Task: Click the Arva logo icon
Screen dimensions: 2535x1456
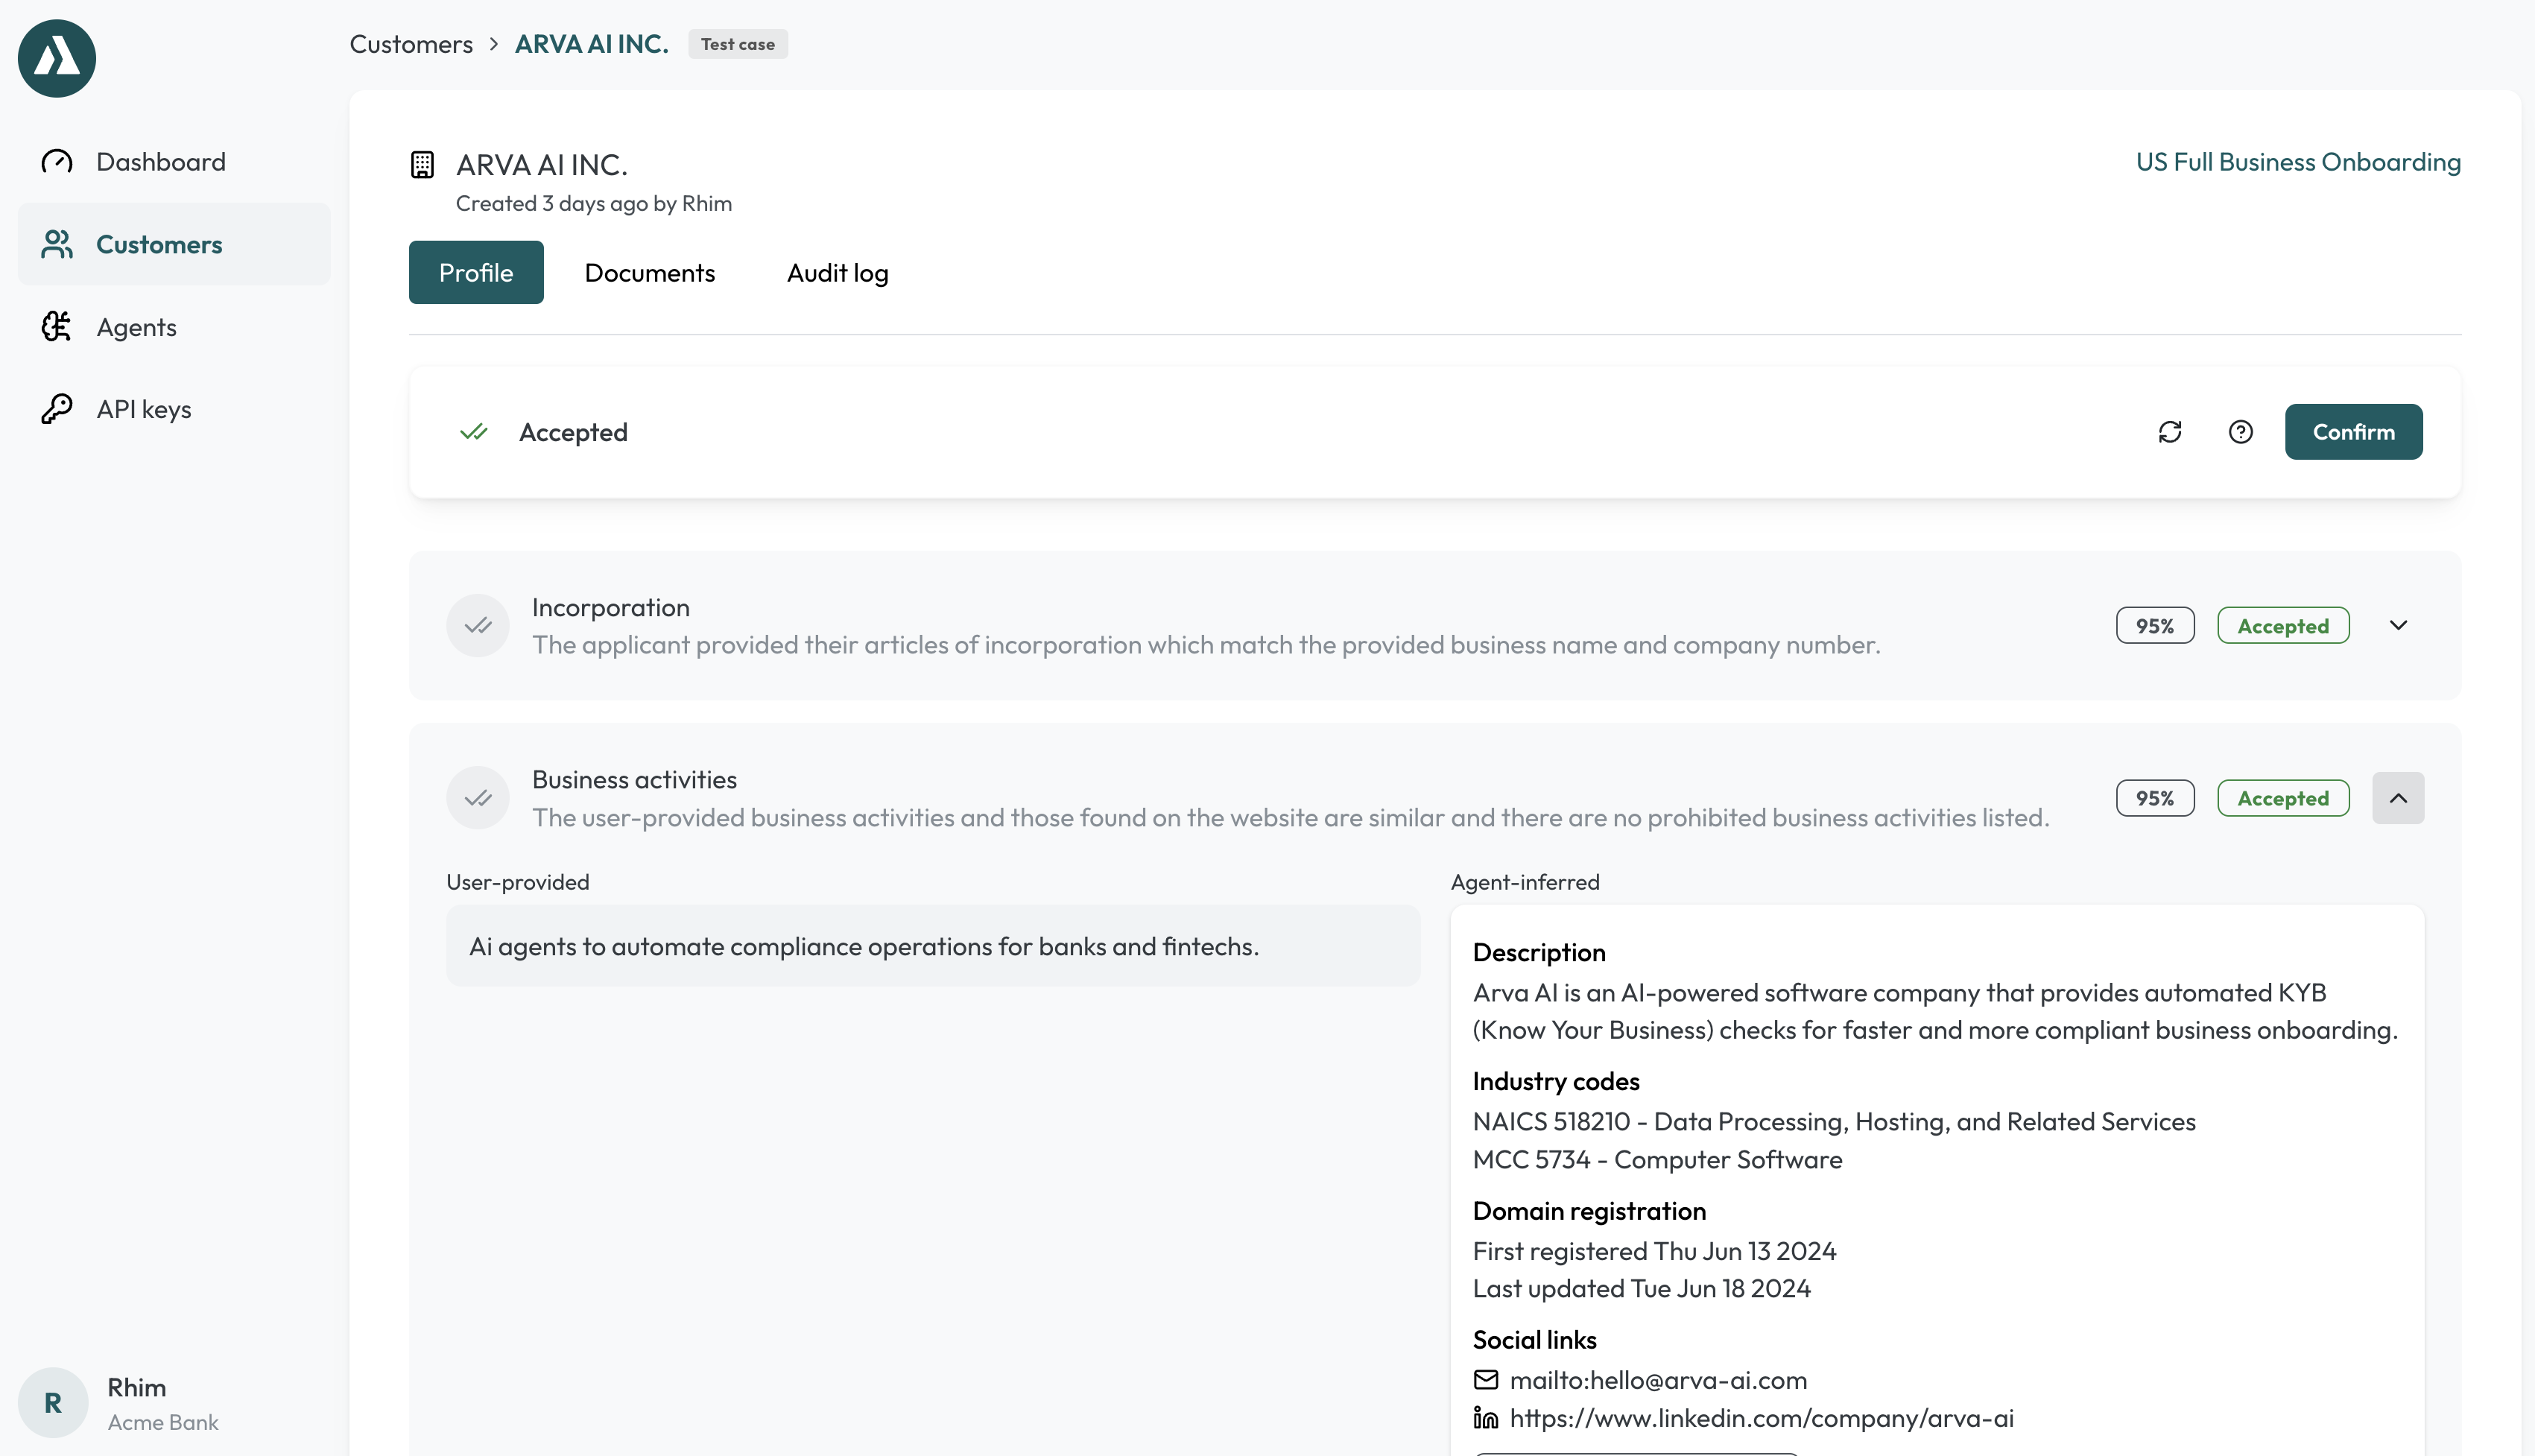Action: [x=57, y=58]
